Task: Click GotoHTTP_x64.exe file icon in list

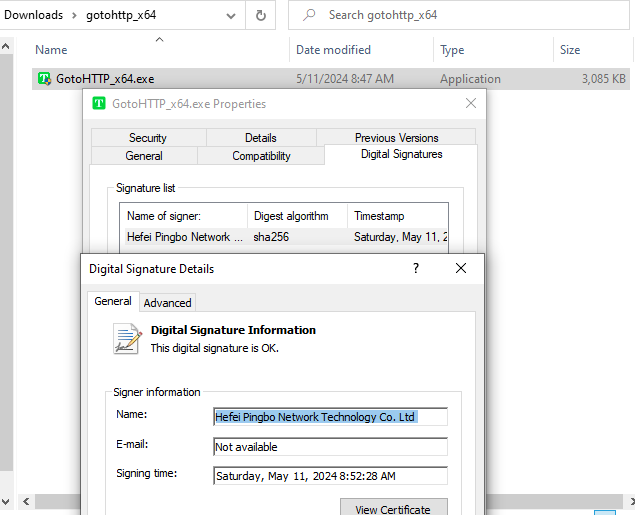Action: (x=44, y=79)
